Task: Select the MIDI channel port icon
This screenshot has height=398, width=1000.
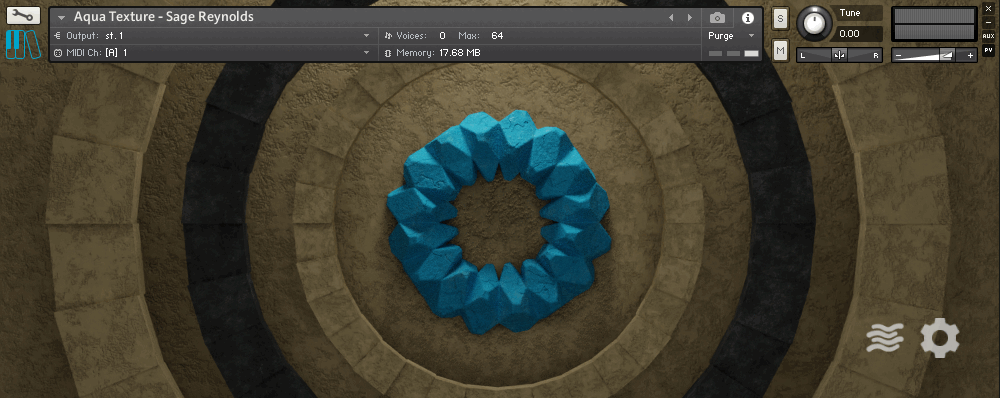Action: (x=58, y=53)
